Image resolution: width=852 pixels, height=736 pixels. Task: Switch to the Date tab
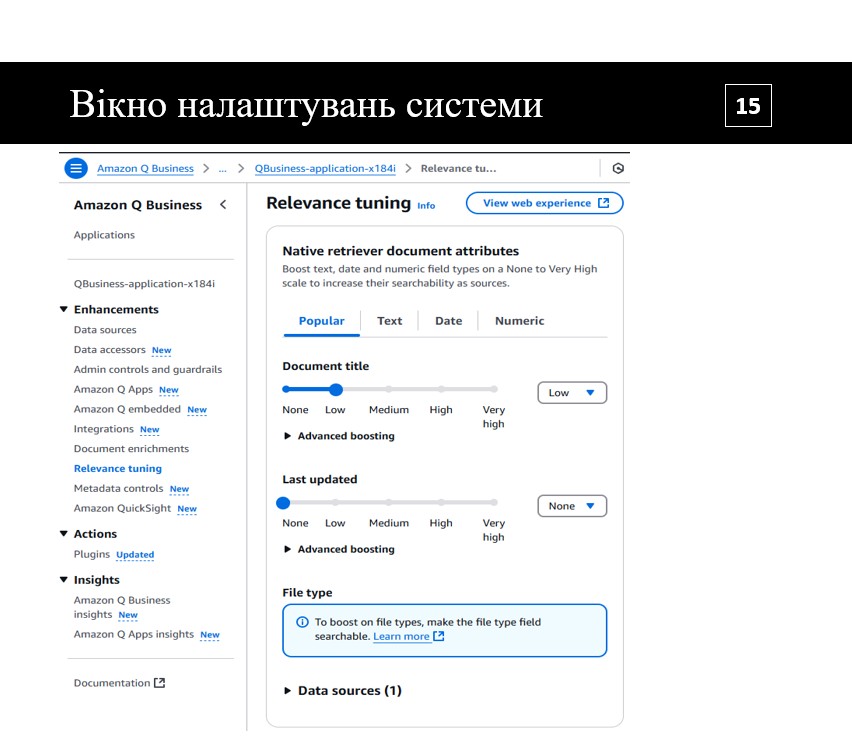[x=449, y=321]
